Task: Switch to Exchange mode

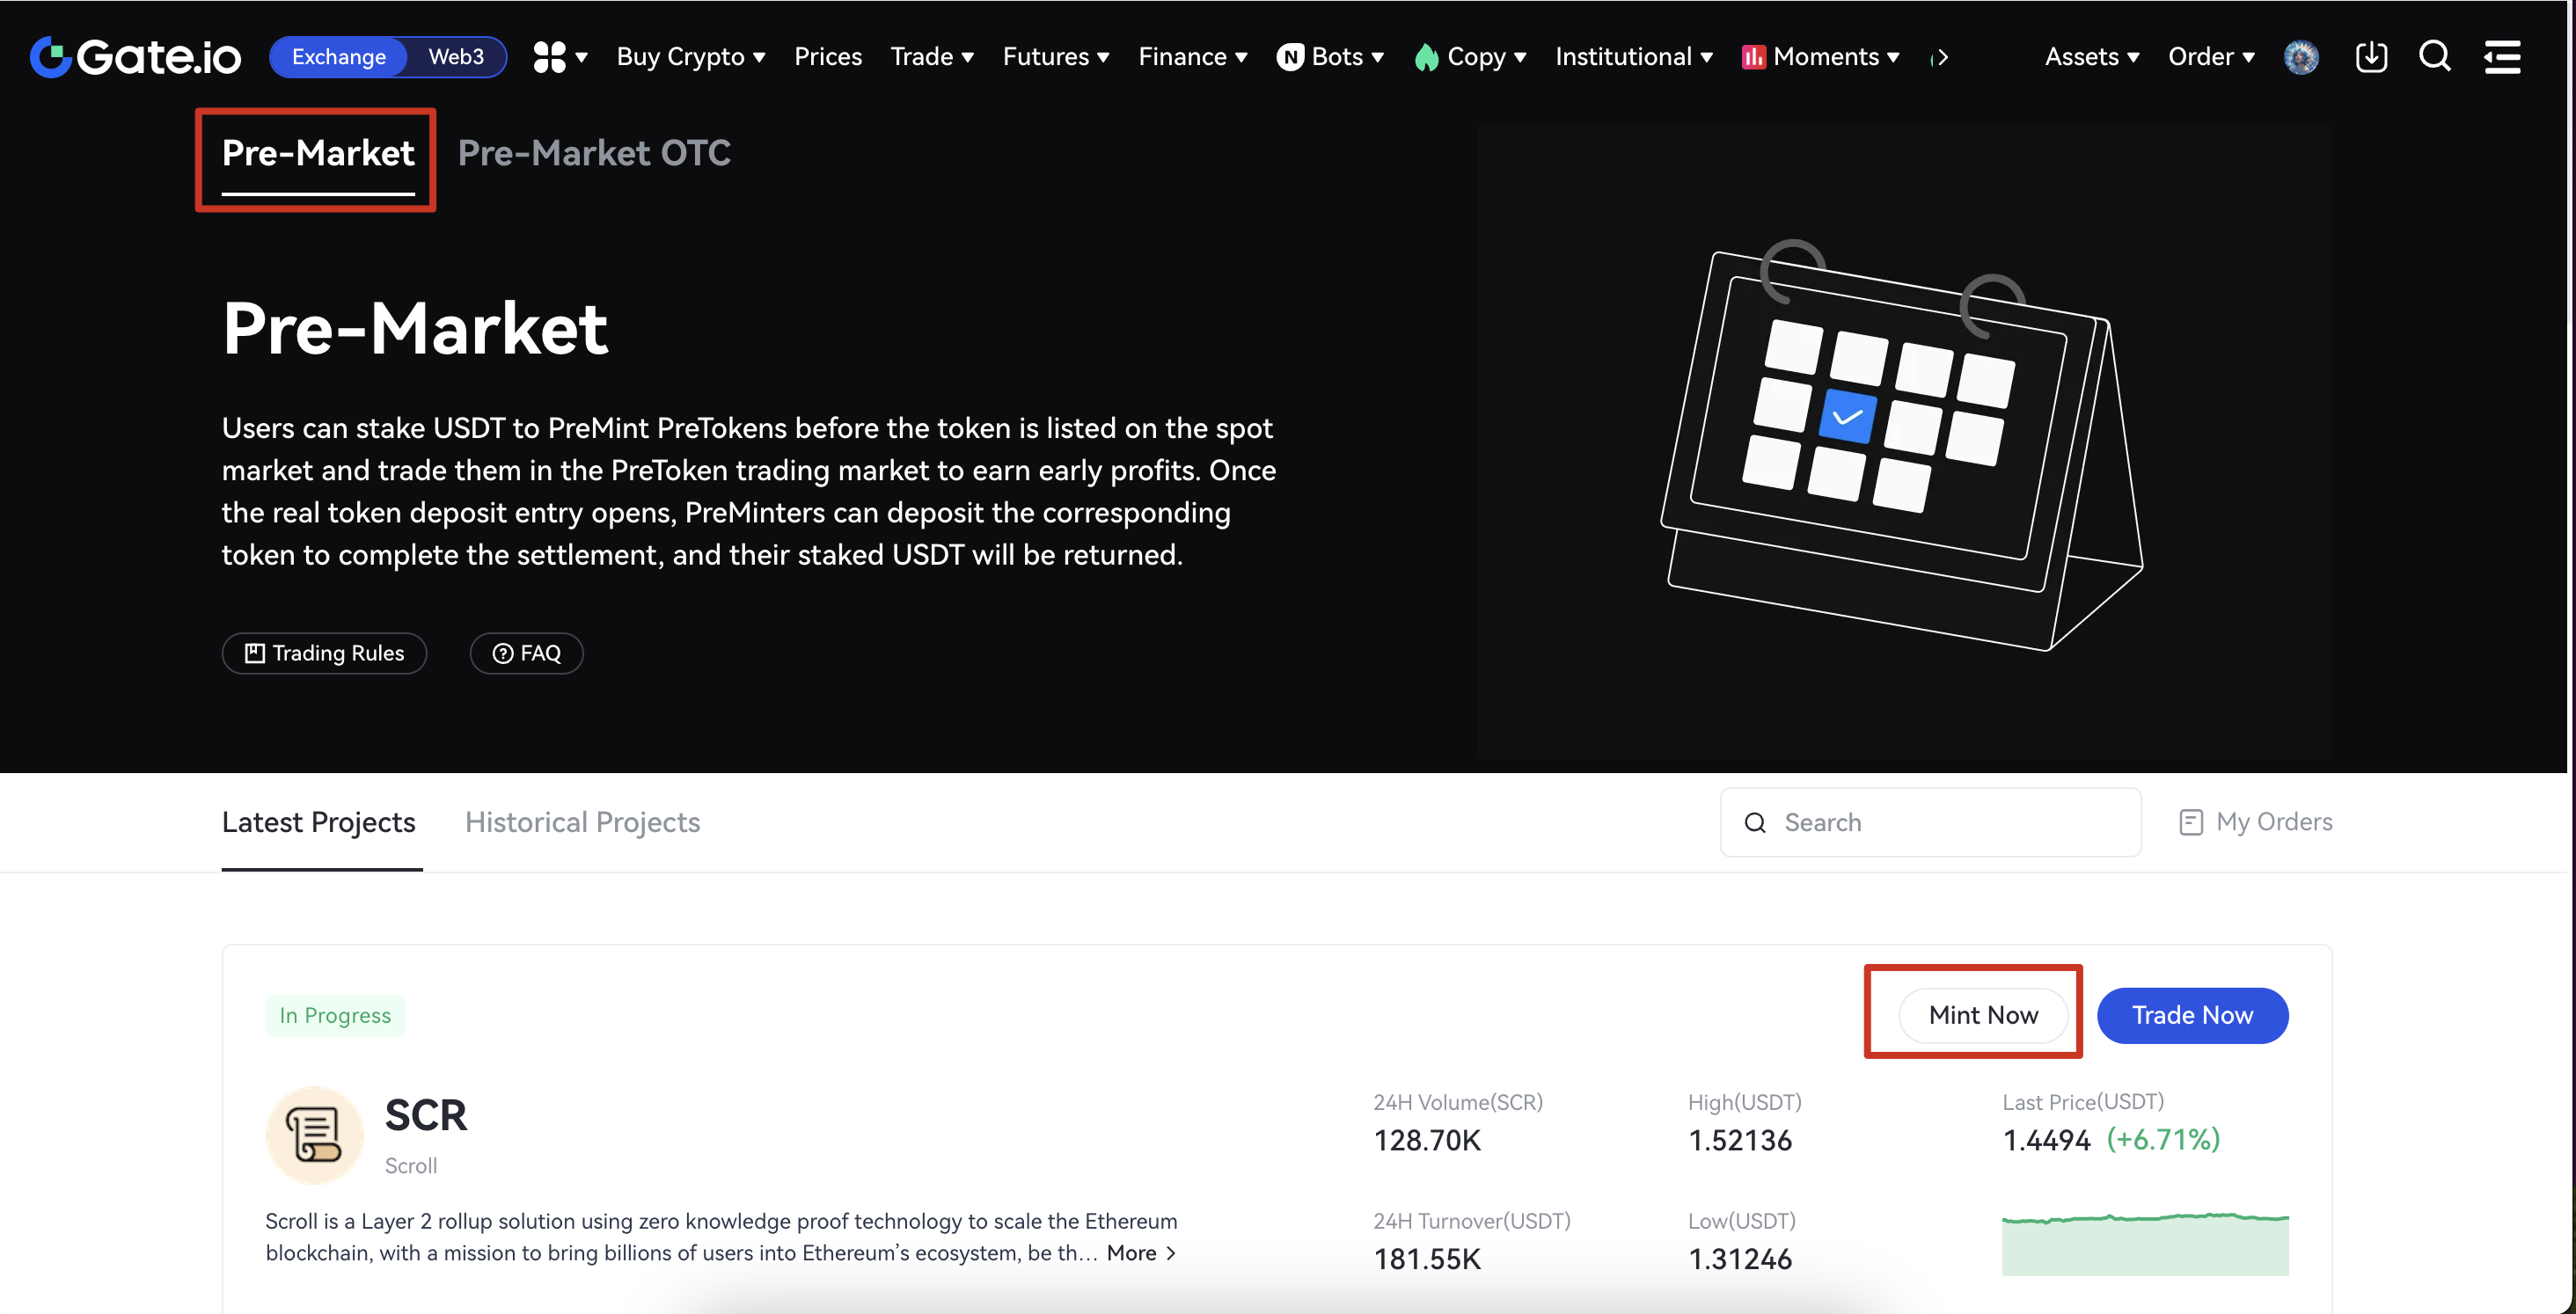Action: (x=339, y=57)
